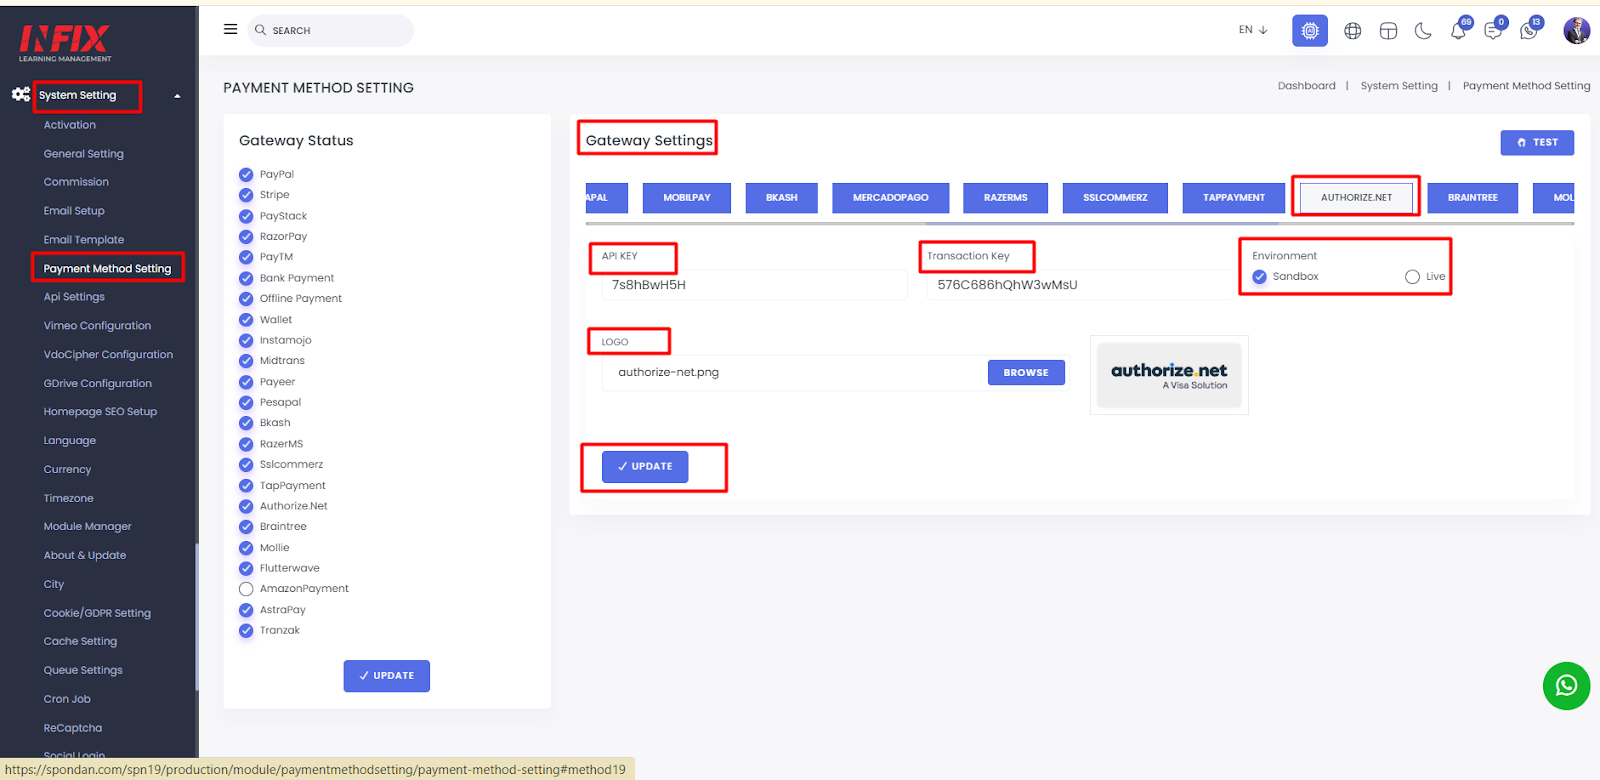The width and height of the screenshot is (1600, 780).
Task: Click the SEARCH input box
Action: pyautogui.click(x=330, y=30)
